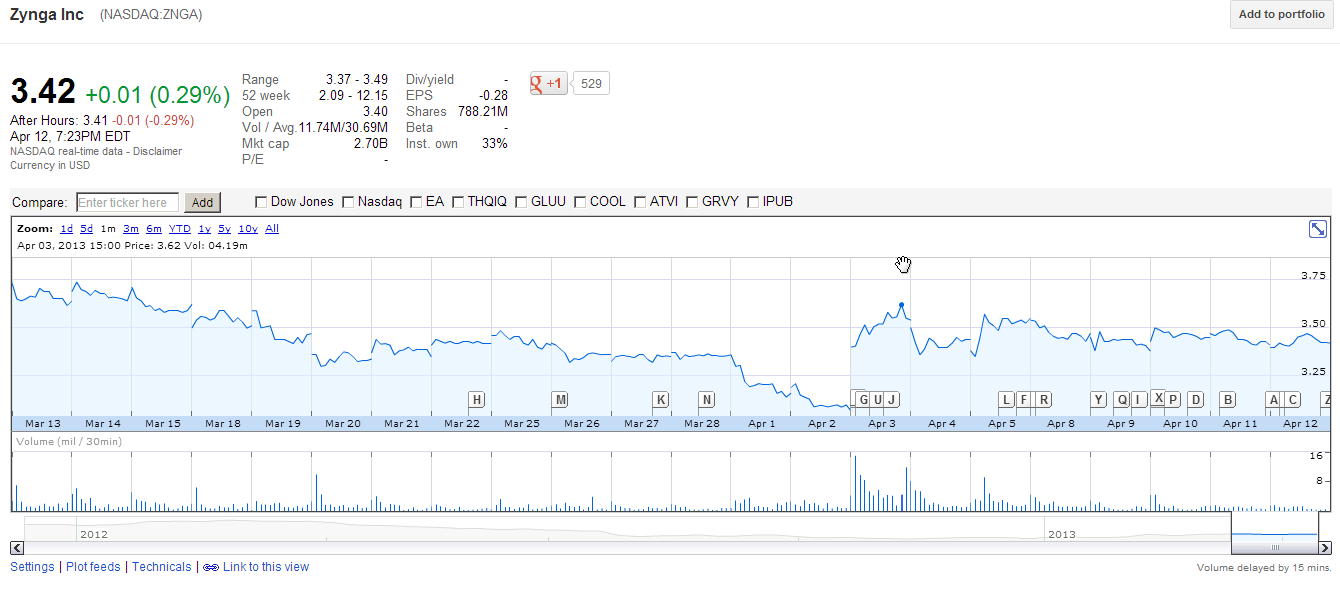
Task: Select the YTD zoom range
Action: point(180,229)
